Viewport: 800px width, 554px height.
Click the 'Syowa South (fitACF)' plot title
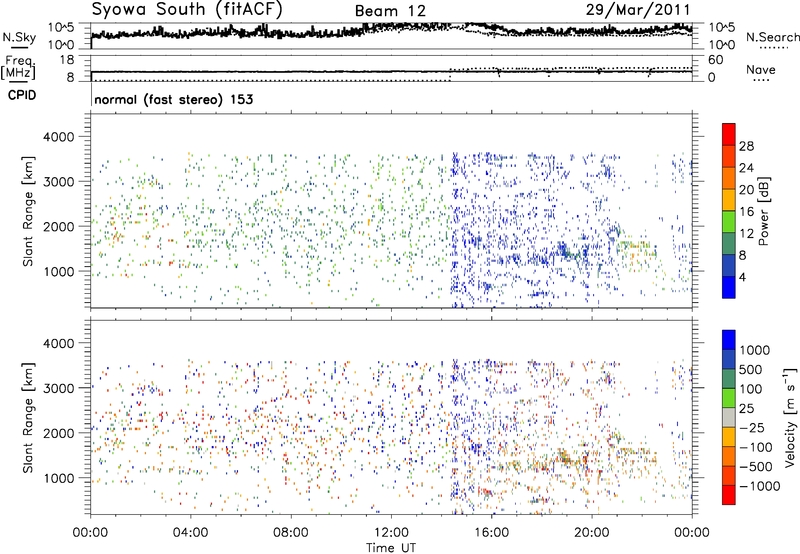point(186,9)
